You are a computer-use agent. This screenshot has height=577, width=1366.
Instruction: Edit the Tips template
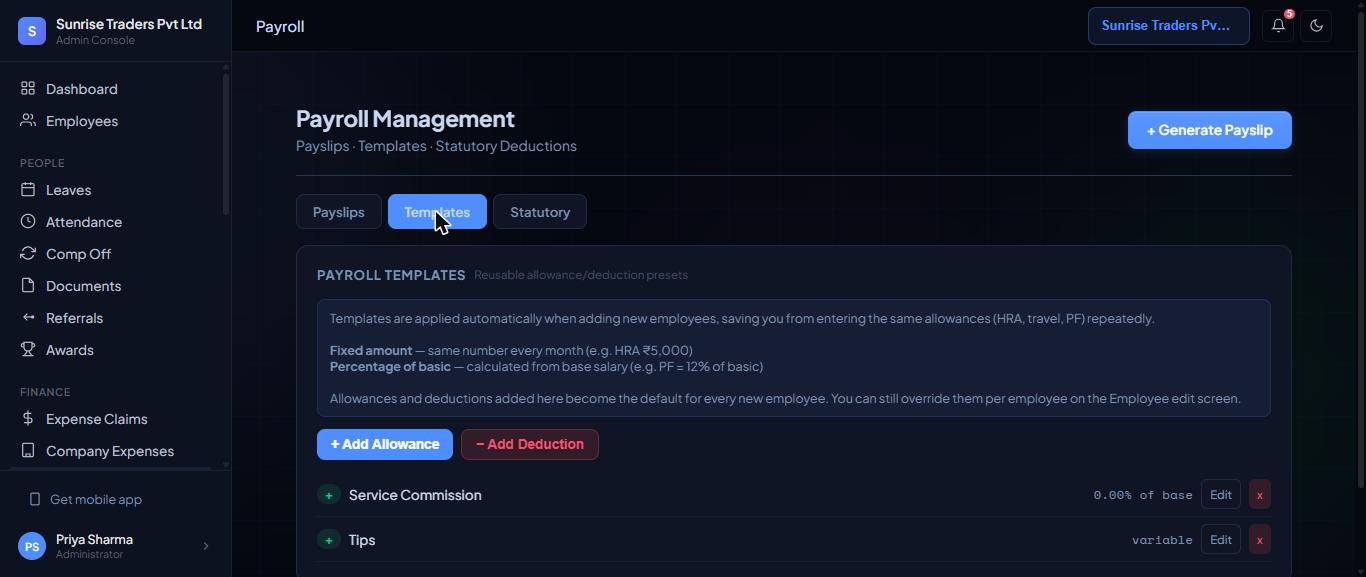tap(1221, 540)
